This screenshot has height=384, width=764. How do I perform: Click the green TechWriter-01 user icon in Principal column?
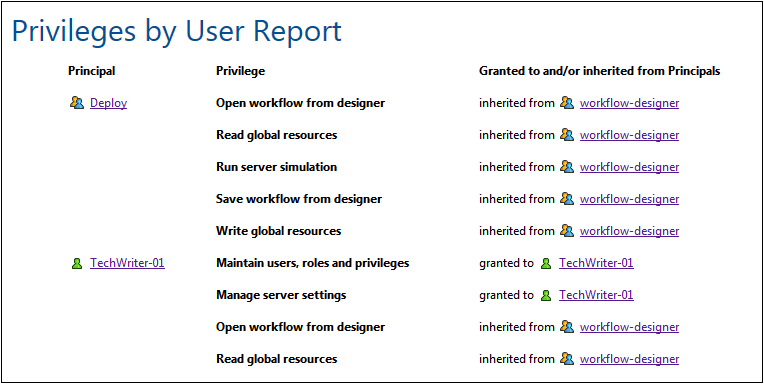(x=77, y=264)
